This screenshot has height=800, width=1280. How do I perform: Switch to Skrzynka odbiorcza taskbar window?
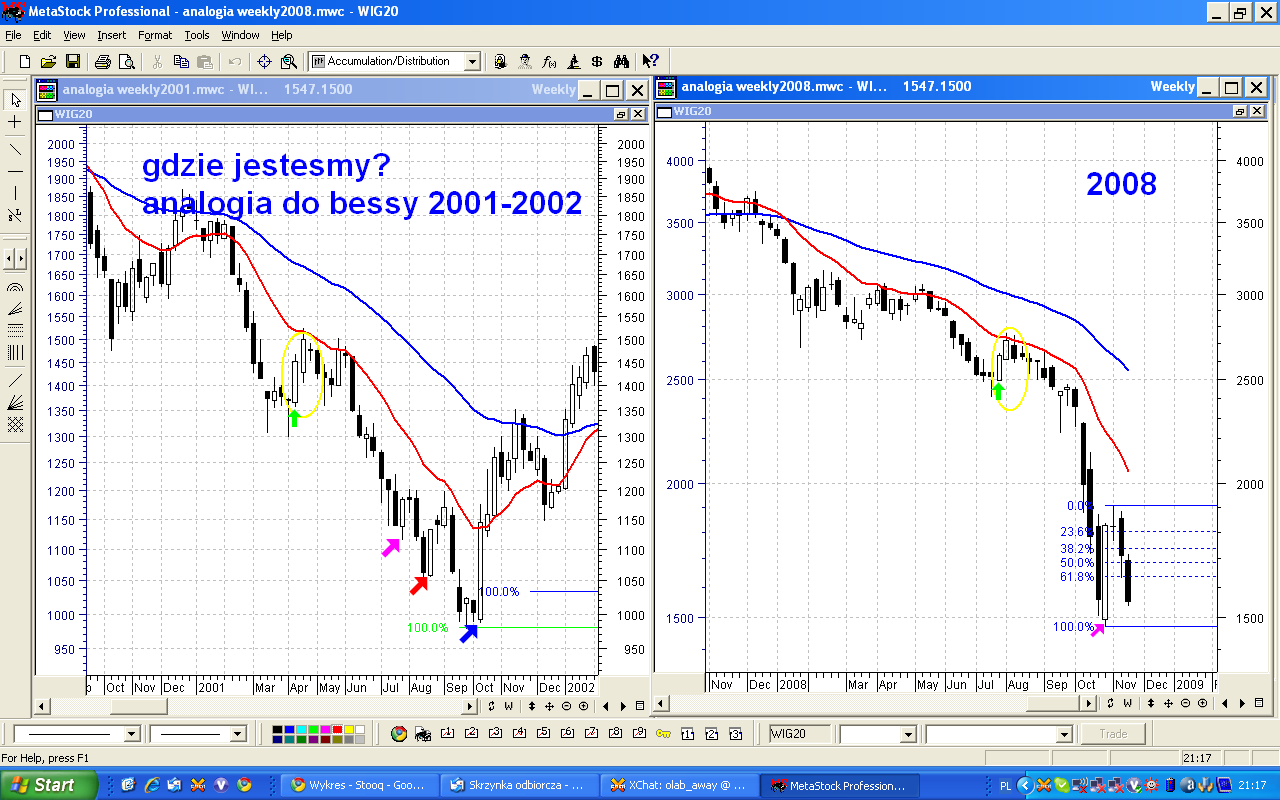pyautogui.click(x=519, y=785)
